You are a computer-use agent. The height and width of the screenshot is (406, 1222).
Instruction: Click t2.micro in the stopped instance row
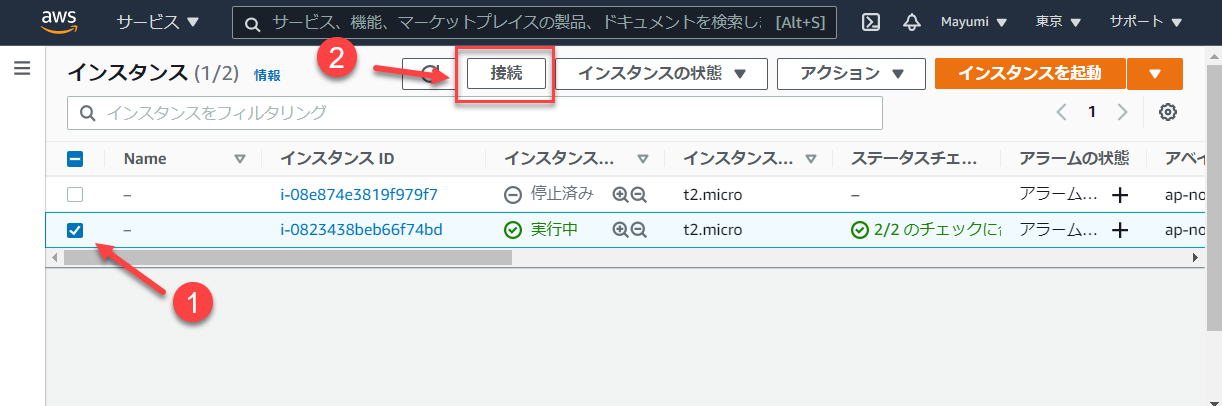713,194
